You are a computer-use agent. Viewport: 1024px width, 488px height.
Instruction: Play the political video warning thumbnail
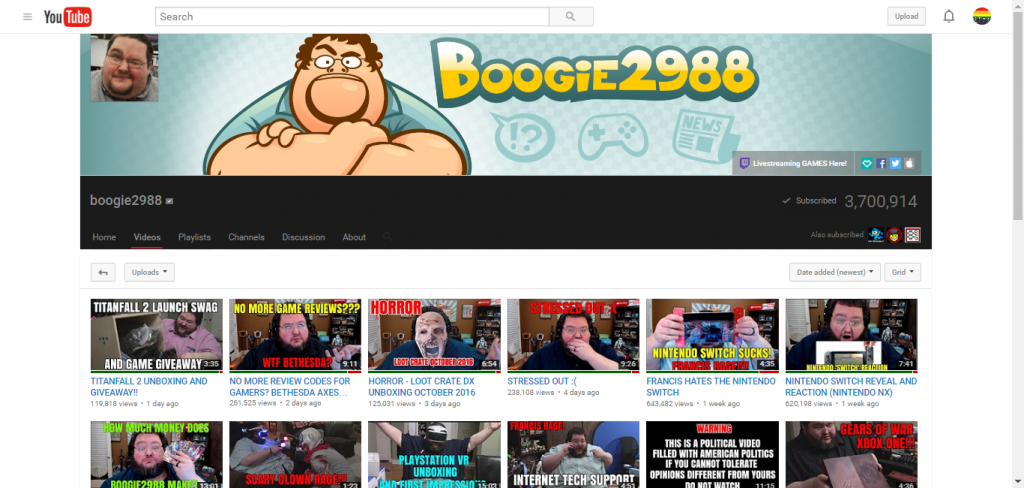(712, 455)
